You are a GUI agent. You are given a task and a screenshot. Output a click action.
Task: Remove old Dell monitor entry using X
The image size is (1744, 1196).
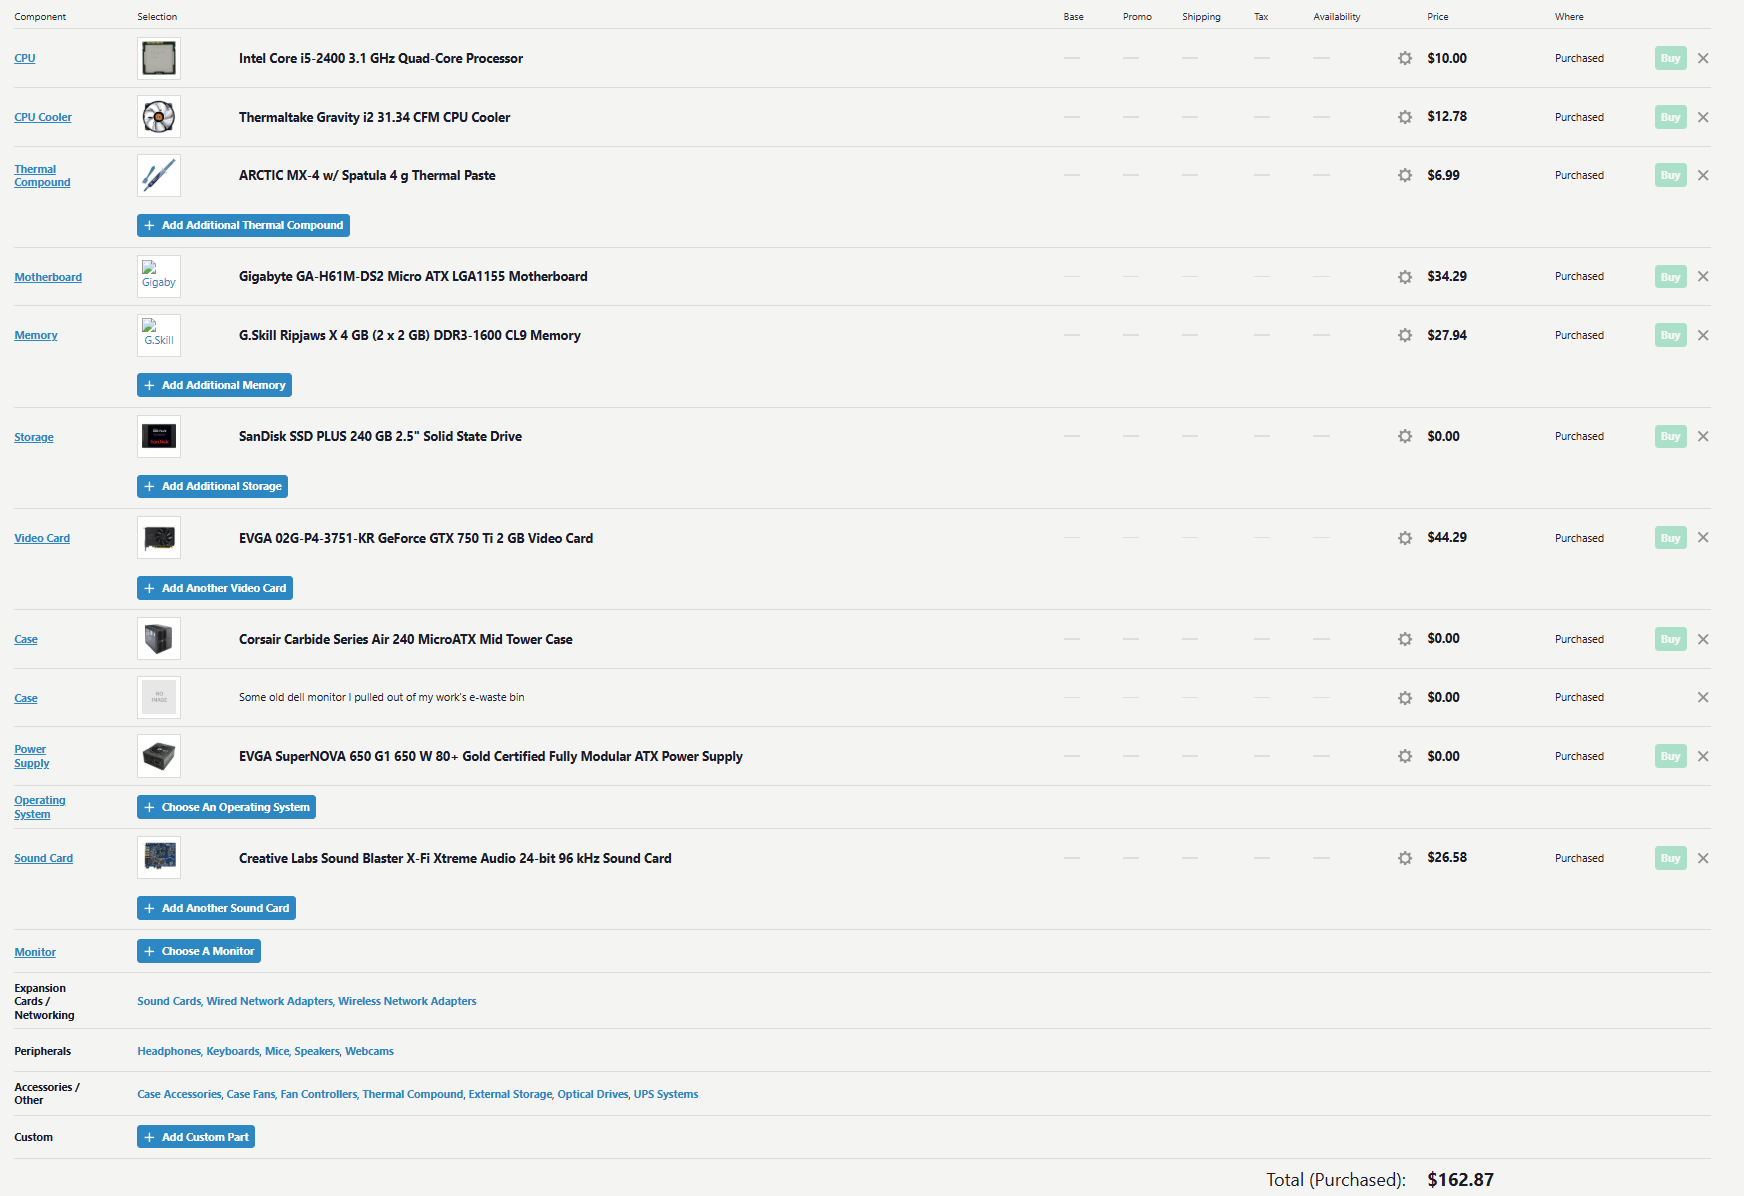click(1703, 697)
